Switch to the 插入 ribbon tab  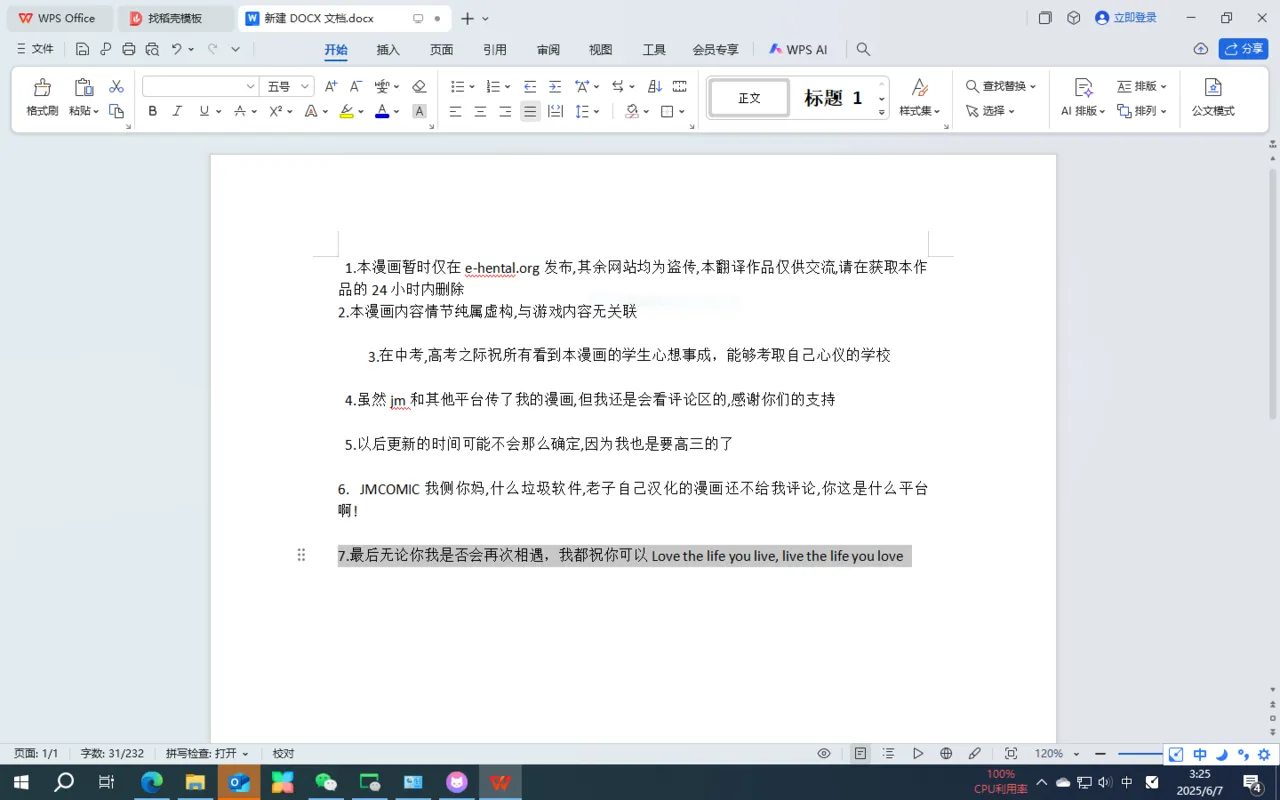pyautogui.click(x=388, y=49)
